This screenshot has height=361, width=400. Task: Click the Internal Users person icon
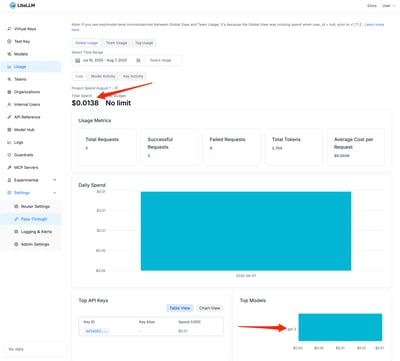tap(9, 104)
